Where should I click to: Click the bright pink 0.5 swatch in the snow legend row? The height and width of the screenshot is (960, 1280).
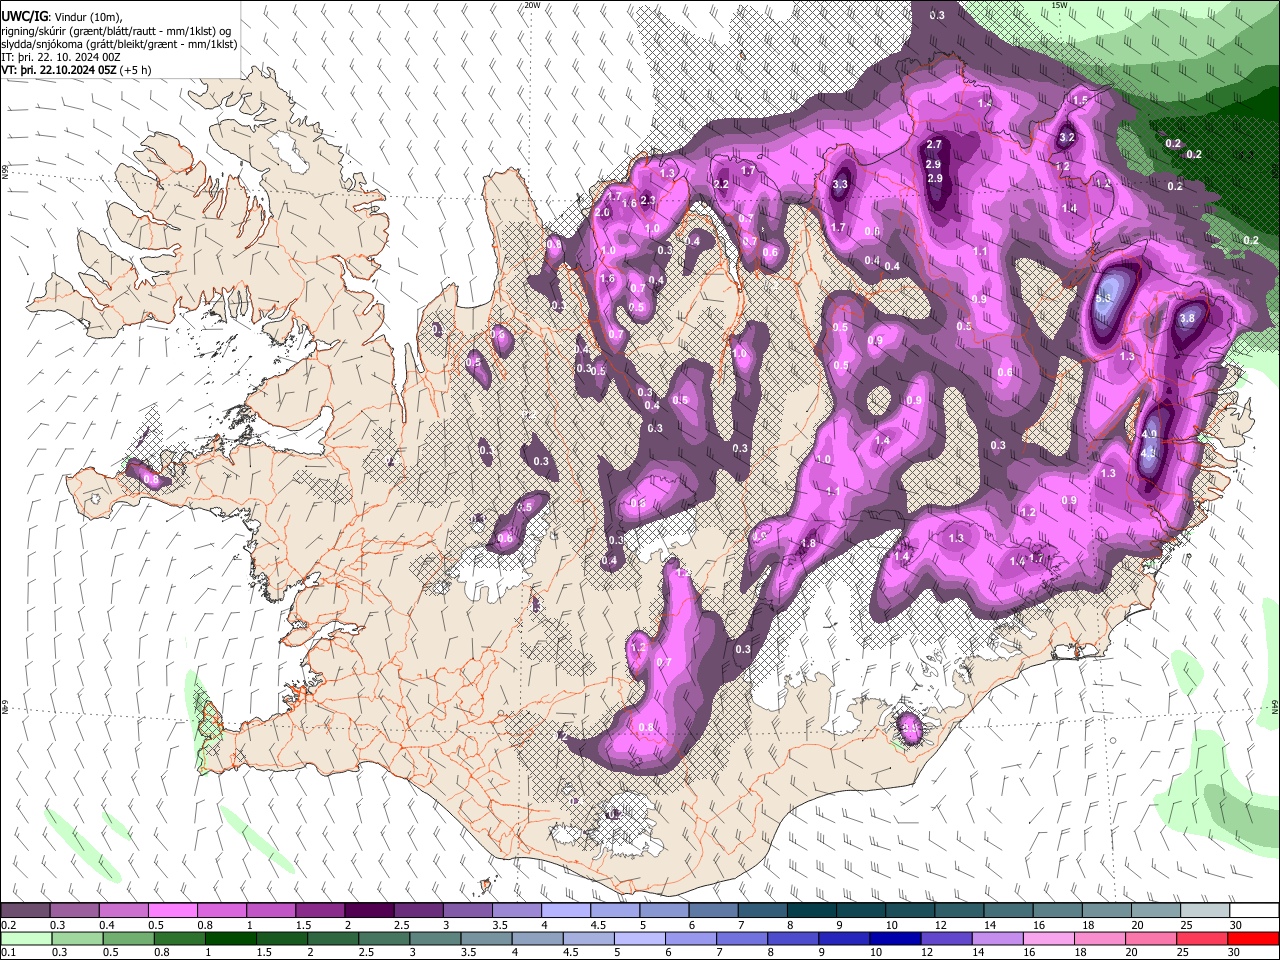click(172, 911)
